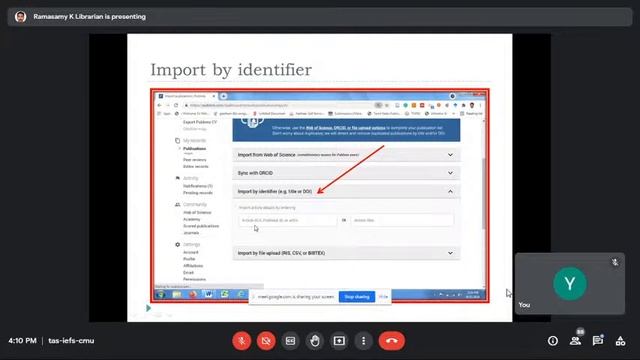Image resolution: width=640 pixels, height=360 pixels.
Task: Open Publications in the Publons sidebar
Action: 194,149
